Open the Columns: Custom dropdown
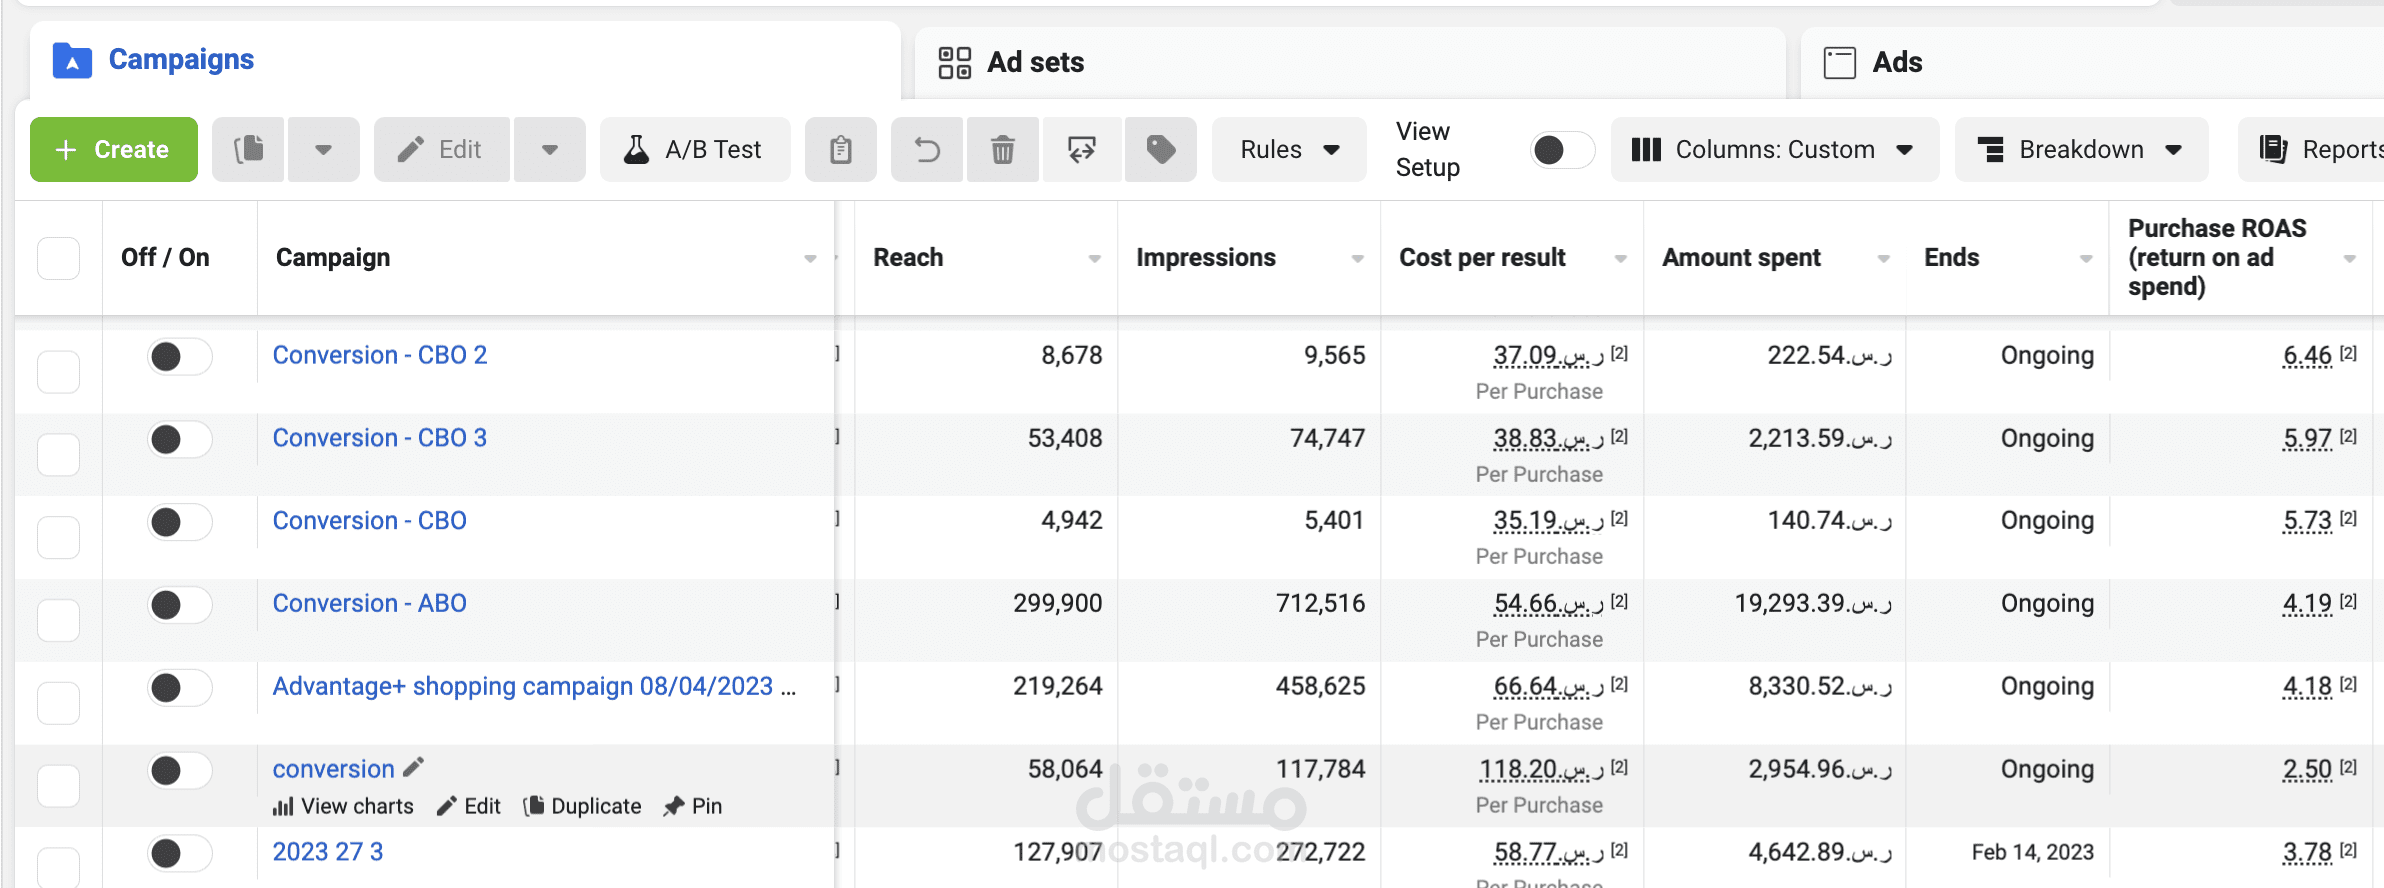This screenshot has height=888, width=2384. (x=1774, y=150)
